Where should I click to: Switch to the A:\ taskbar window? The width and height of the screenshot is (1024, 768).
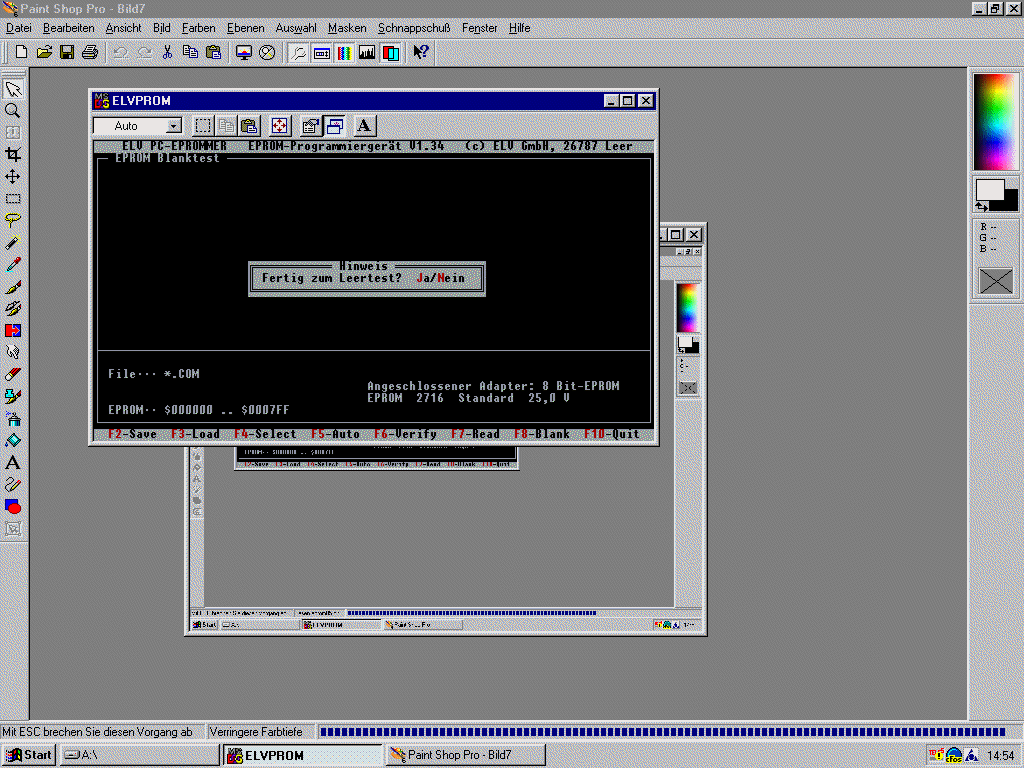click(x=140, y=755)
